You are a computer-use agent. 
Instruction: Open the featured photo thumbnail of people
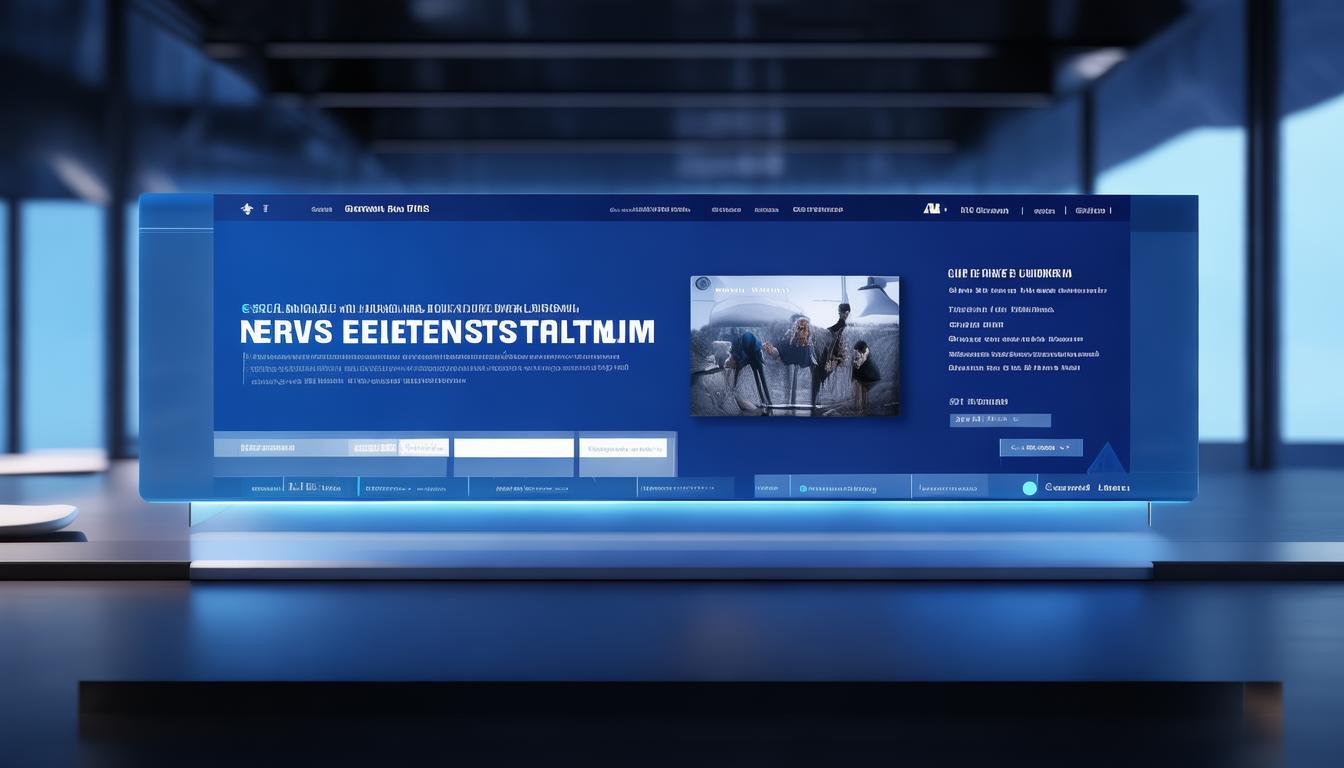(x=794, y=346)
